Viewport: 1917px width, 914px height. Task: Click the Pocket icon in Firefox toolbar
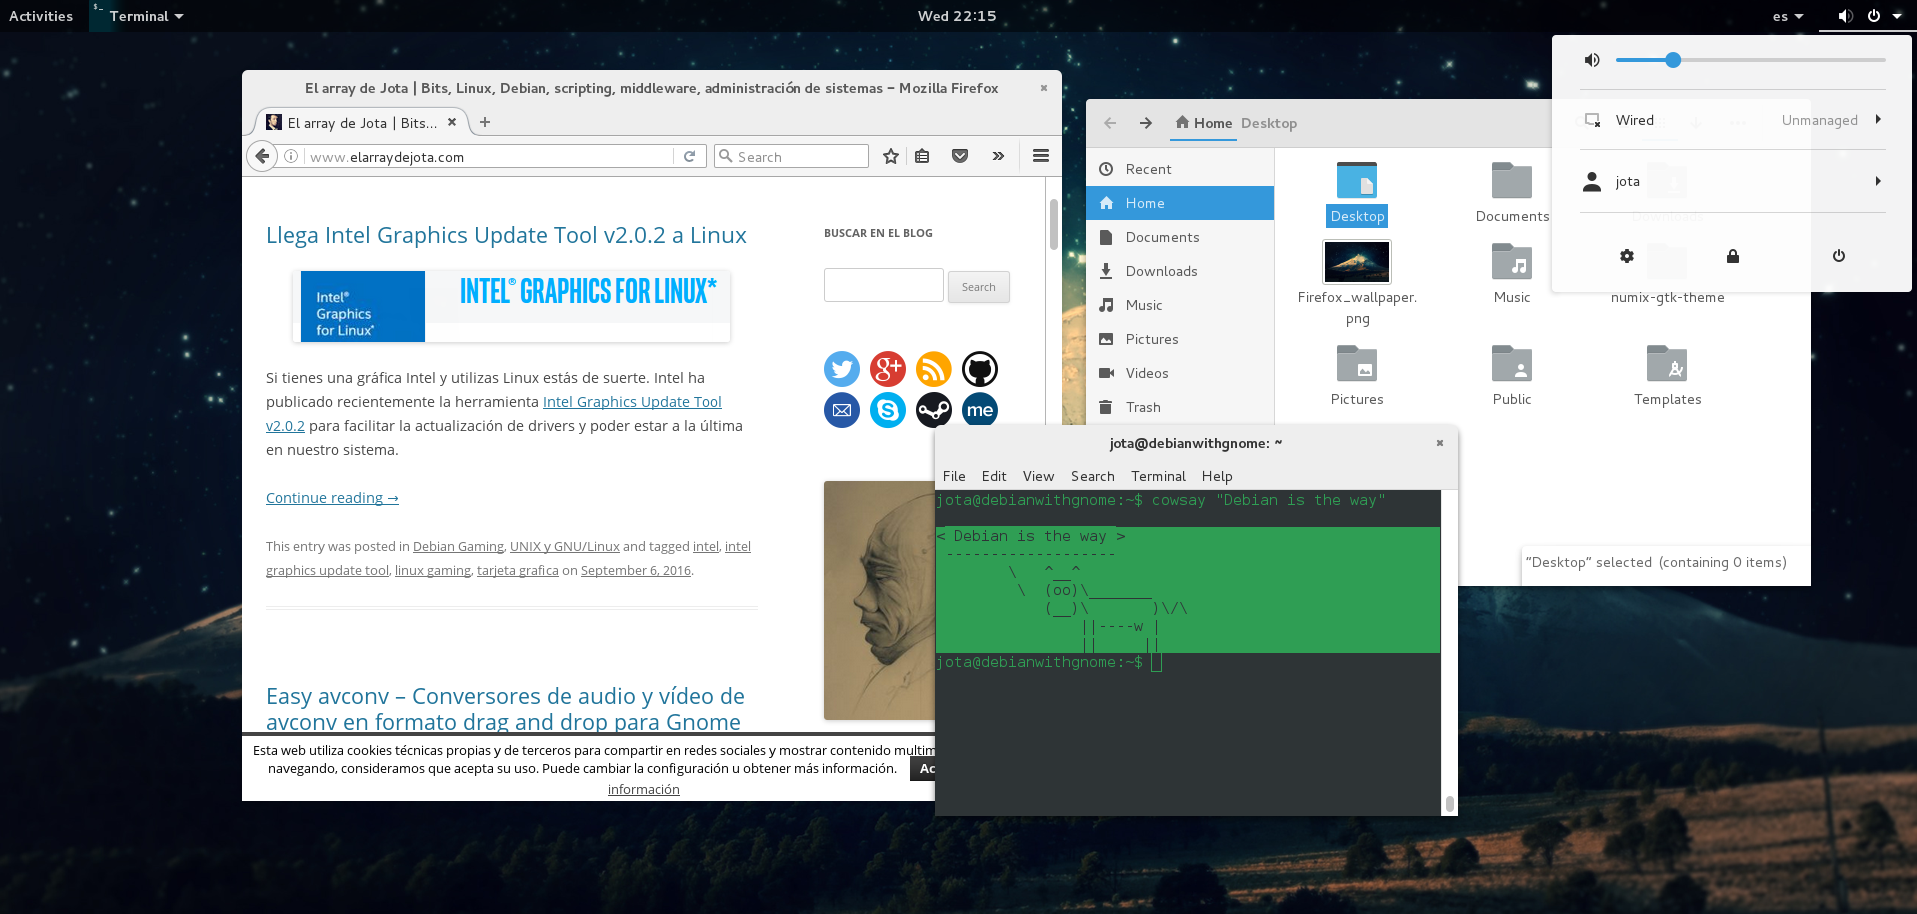click(x=960, y=156)
